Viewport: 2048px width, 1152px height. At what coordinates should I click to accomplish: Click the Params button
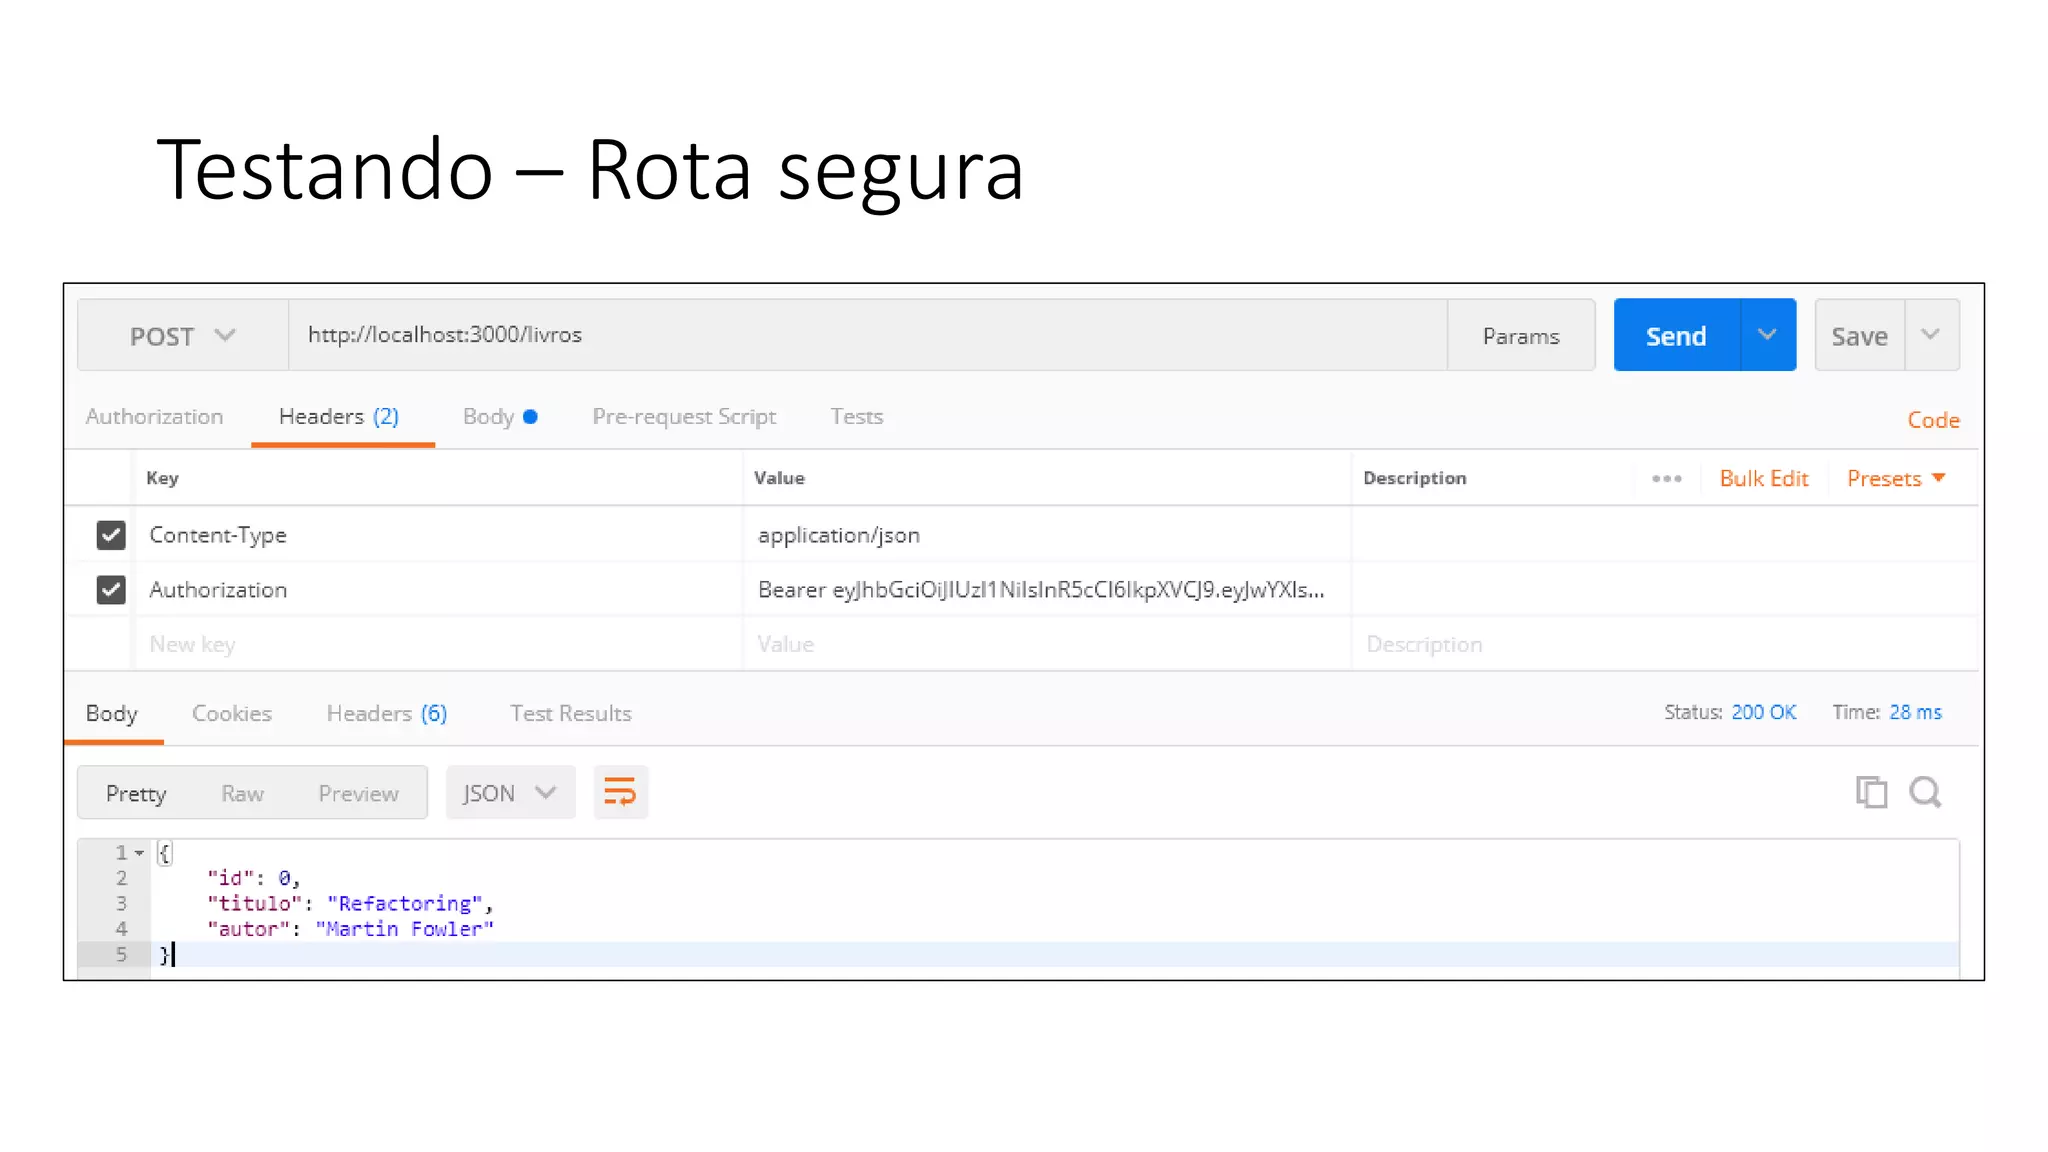[1521, 336]
